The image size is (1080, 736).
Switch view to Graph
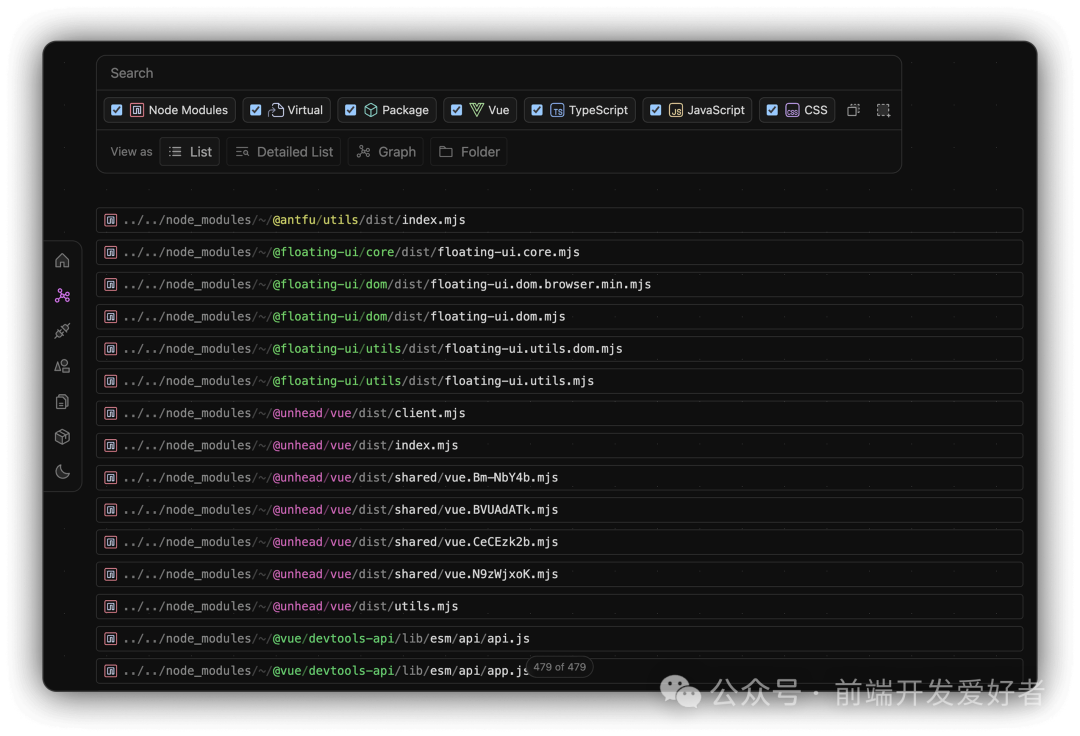pos(386,152)
